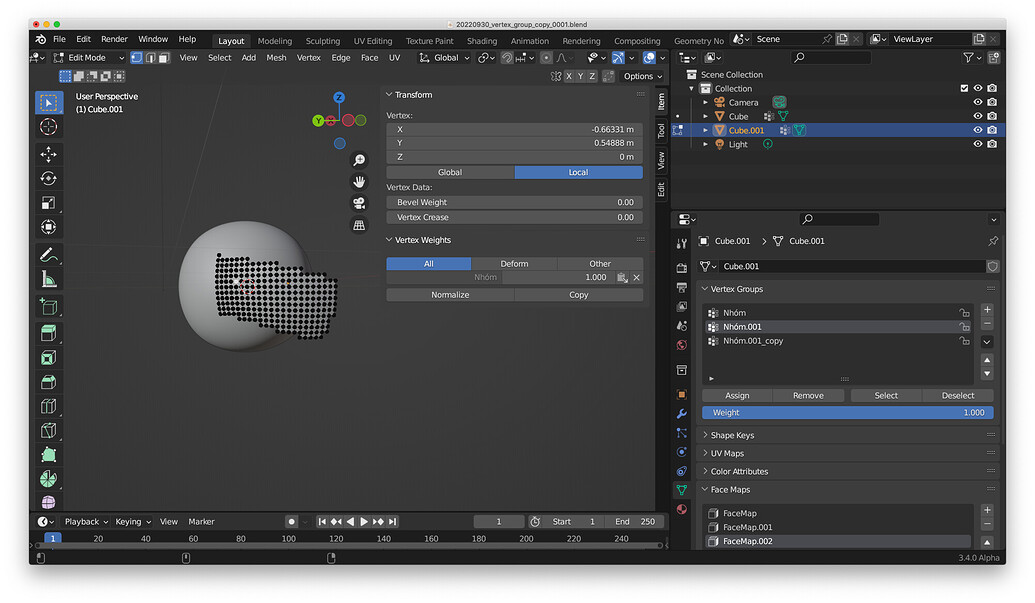Open the Object properties tab

coord(683,396)
